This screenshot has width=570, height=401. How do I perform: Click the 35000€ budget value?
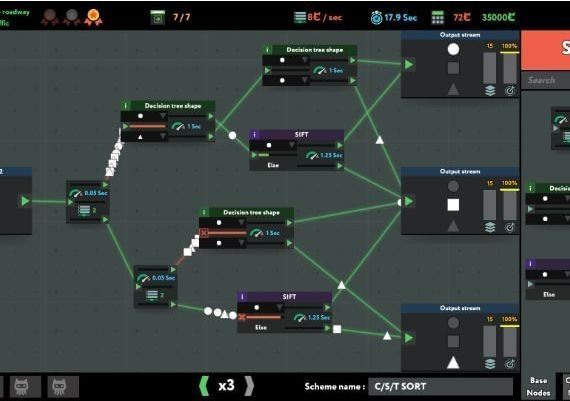tap(498, 17)
